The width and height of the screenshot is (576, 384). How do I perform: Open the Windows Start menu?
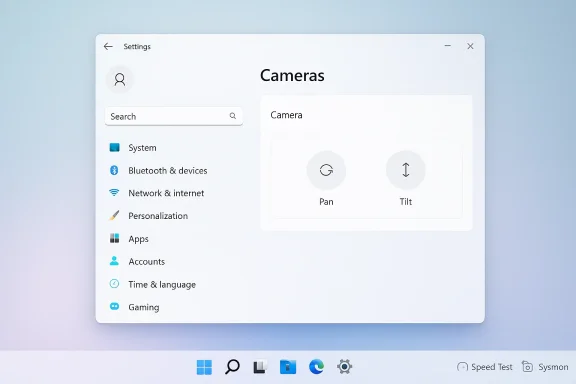(x=204, y=367)
